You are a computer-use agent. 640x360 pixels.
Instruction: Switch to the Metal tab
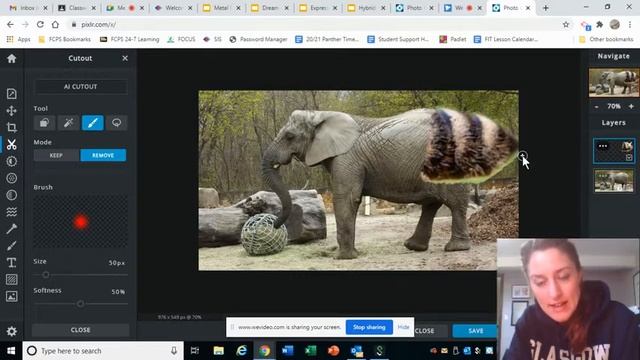222,8
